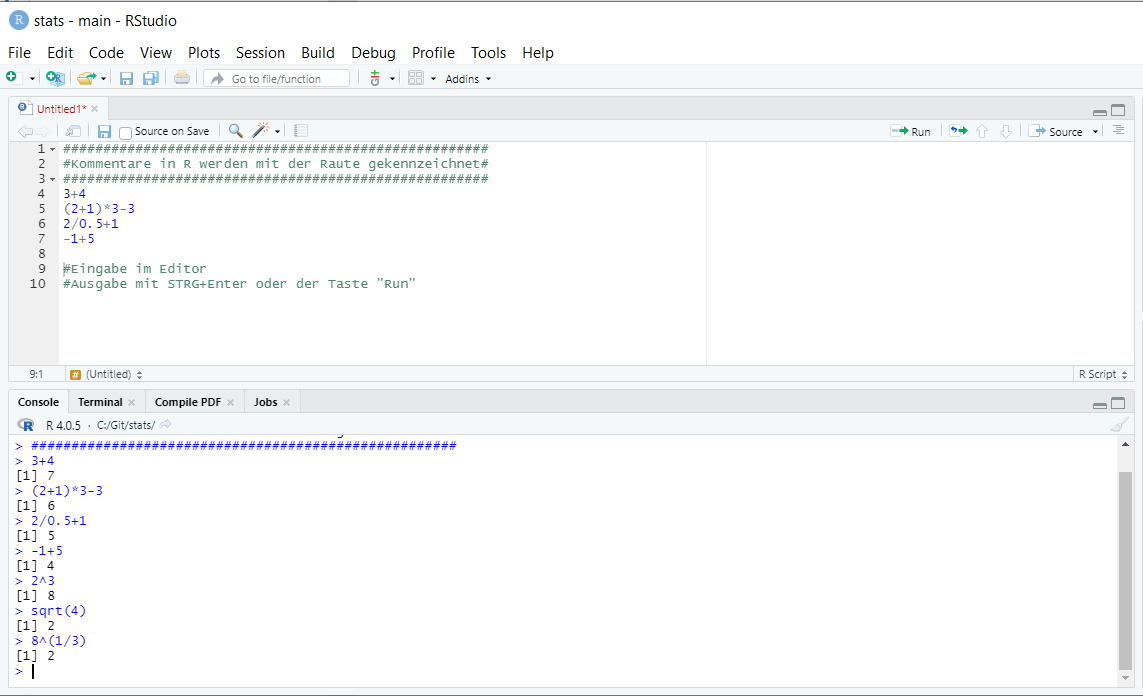Click the Go to file/function field
Viewport: 1143px width, 696px height.
277,79
